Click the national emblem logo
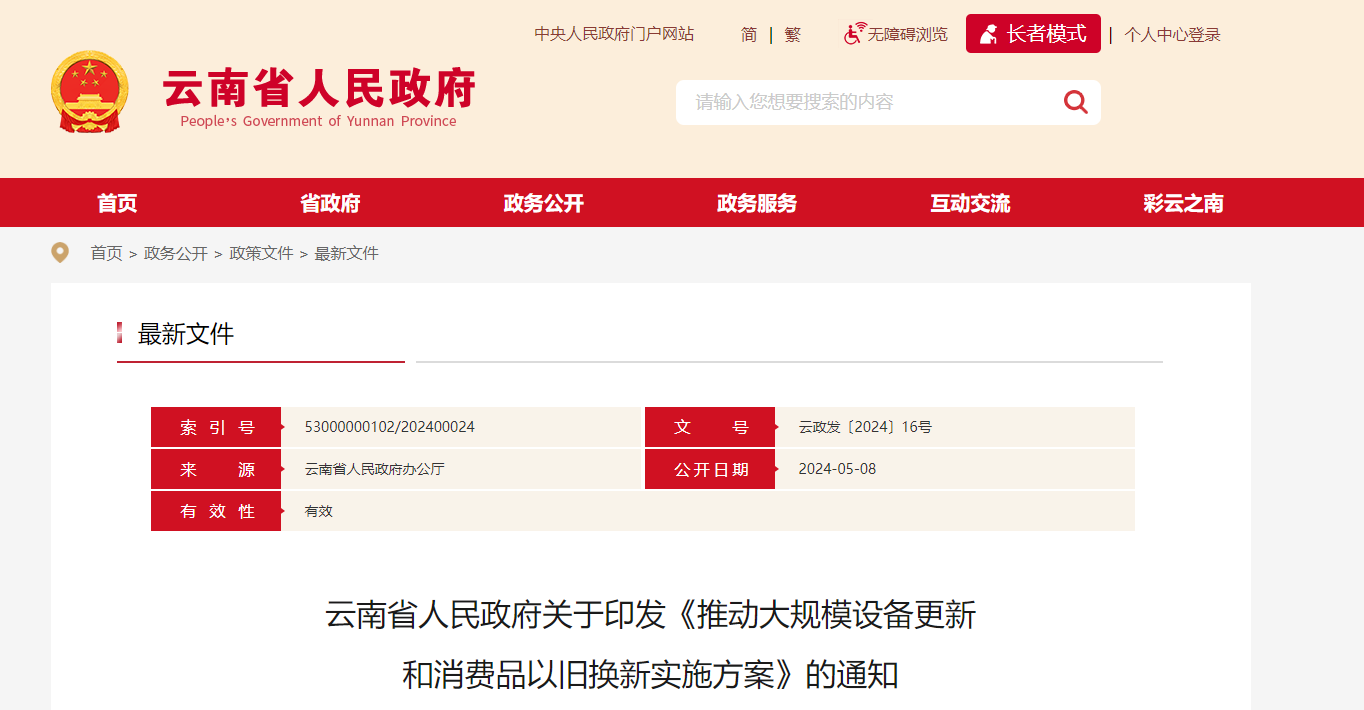1364x710 pixels. pyautogui.click(x=89, y=93)
